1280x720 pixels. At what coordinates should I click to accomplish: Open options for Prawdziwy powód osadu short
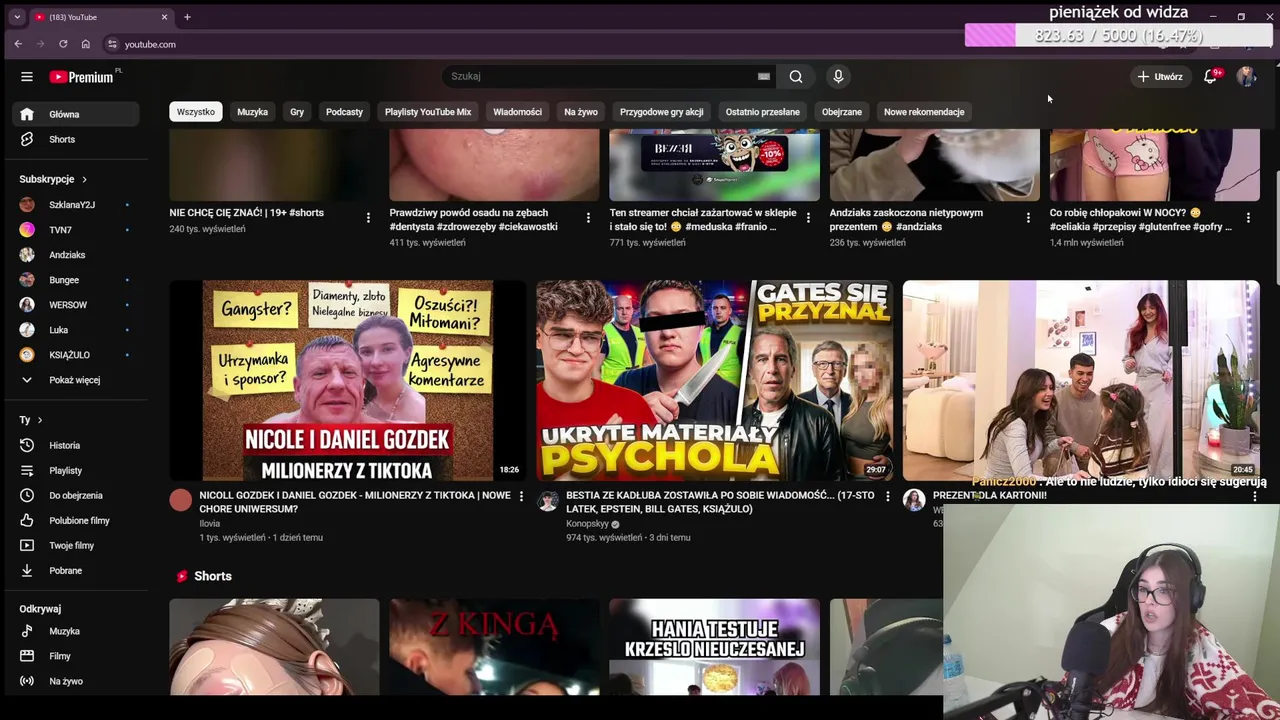(x=588, y=217)
